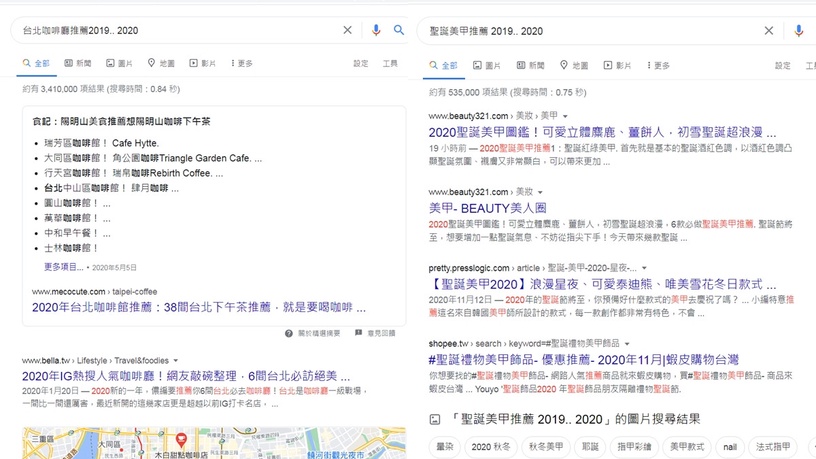
Task: Click 更多項目 link in featured snippet
Action: (x=63, y=267)
